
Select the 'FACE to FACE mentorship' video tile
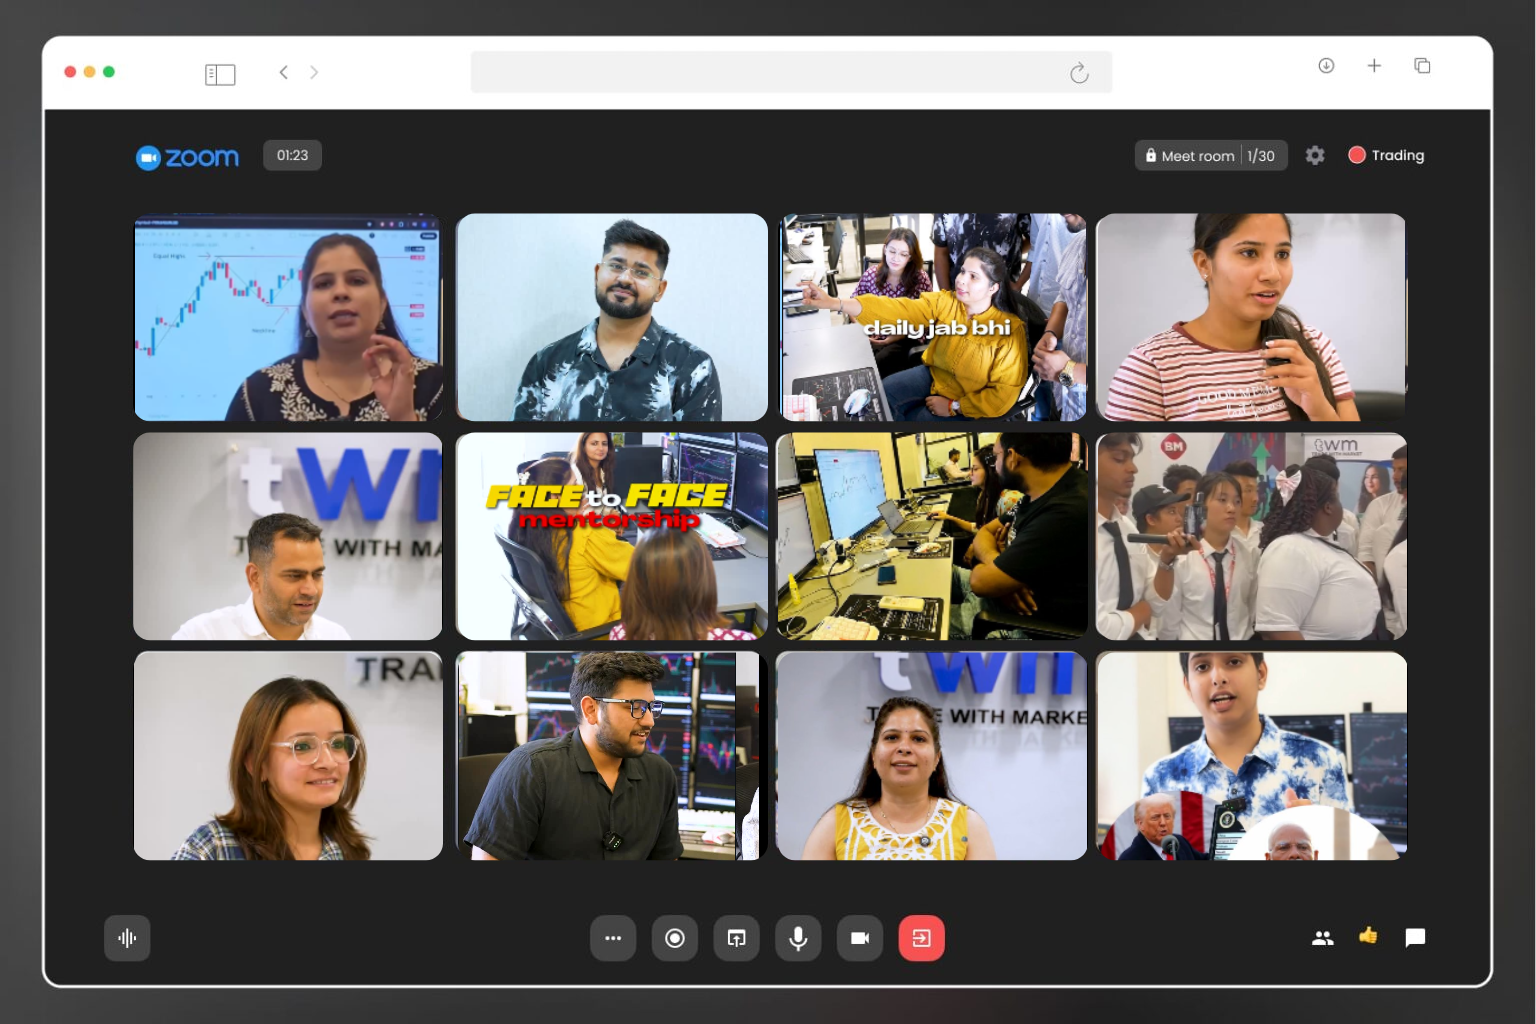611,536
